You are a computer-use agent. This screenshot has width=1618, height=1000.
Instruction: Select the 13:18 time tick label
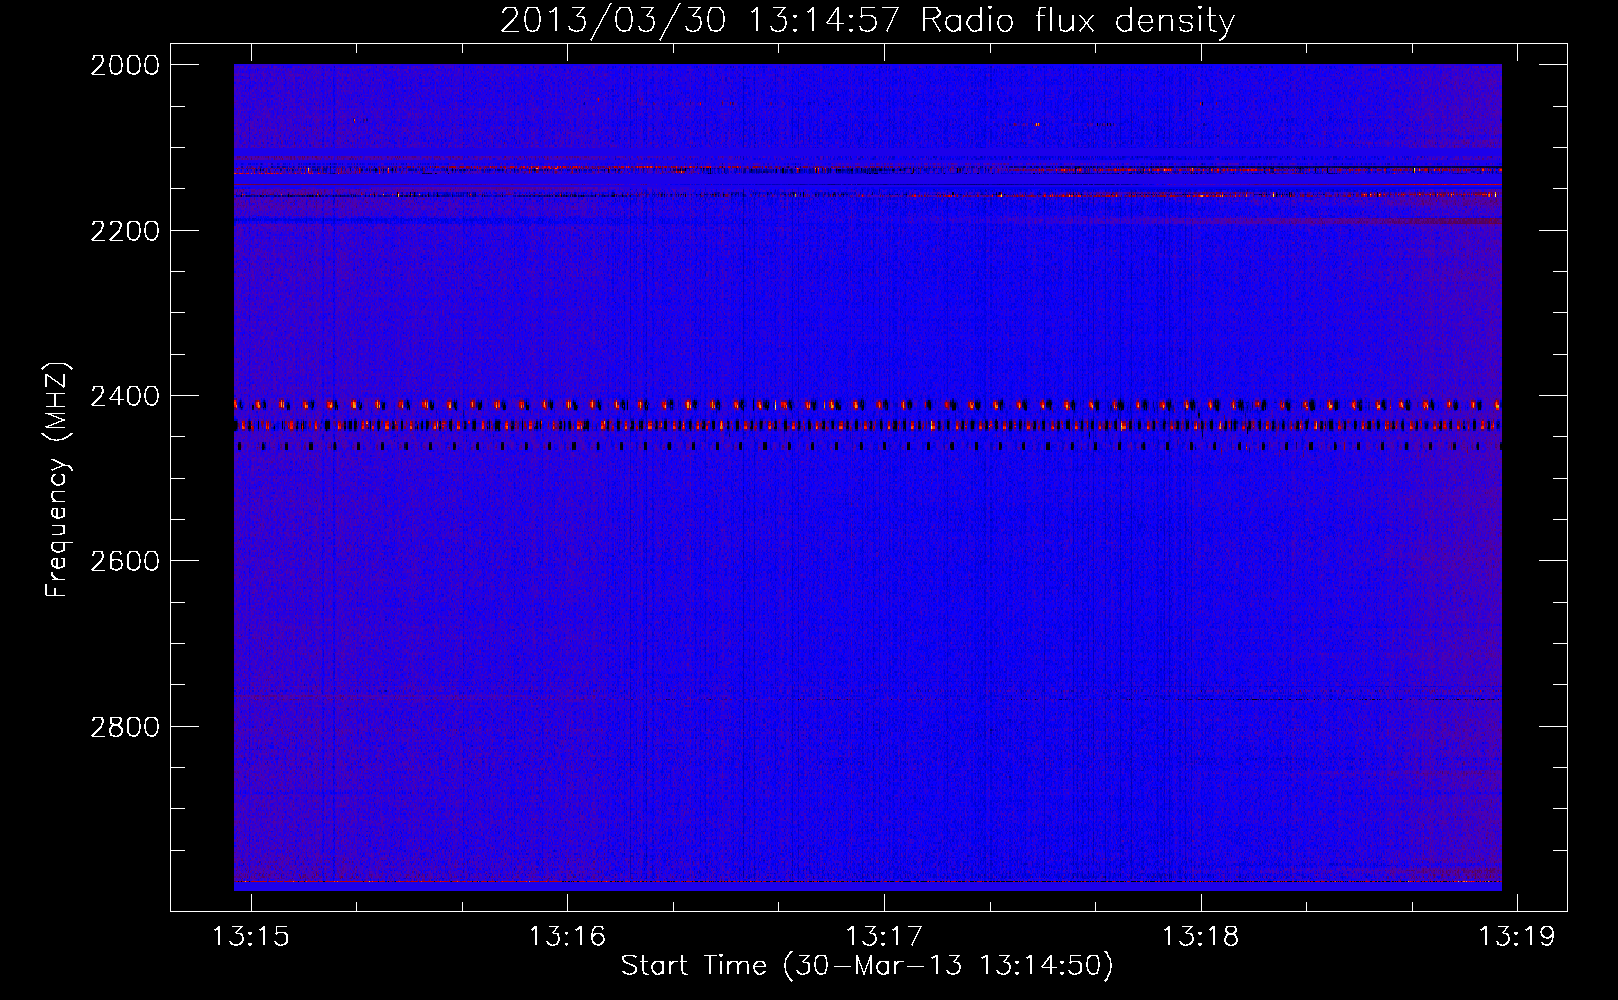pyautogui.click(x=1200, y=936)
